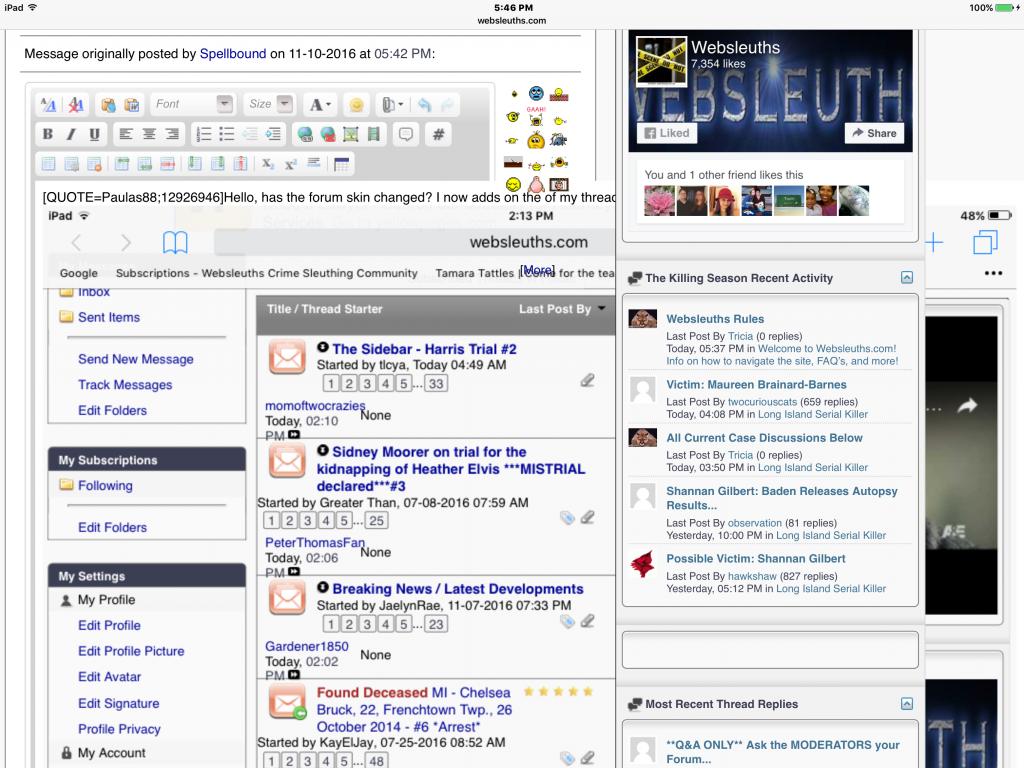Go to page 33 of Harris Trial thread
The height and width of the screenshot is (768, 1024).
click(x=436, y=383)
